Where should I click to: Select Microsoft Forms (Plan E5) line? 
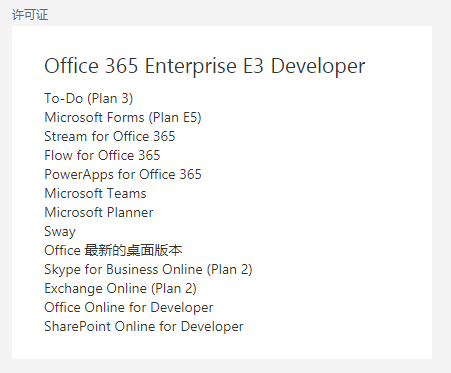coord(123,118)
